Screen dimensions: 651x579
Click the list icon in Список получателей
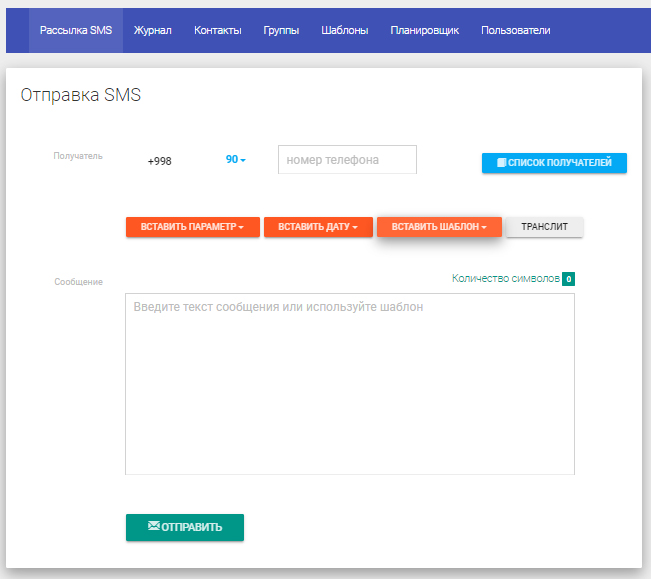[502, 162]
